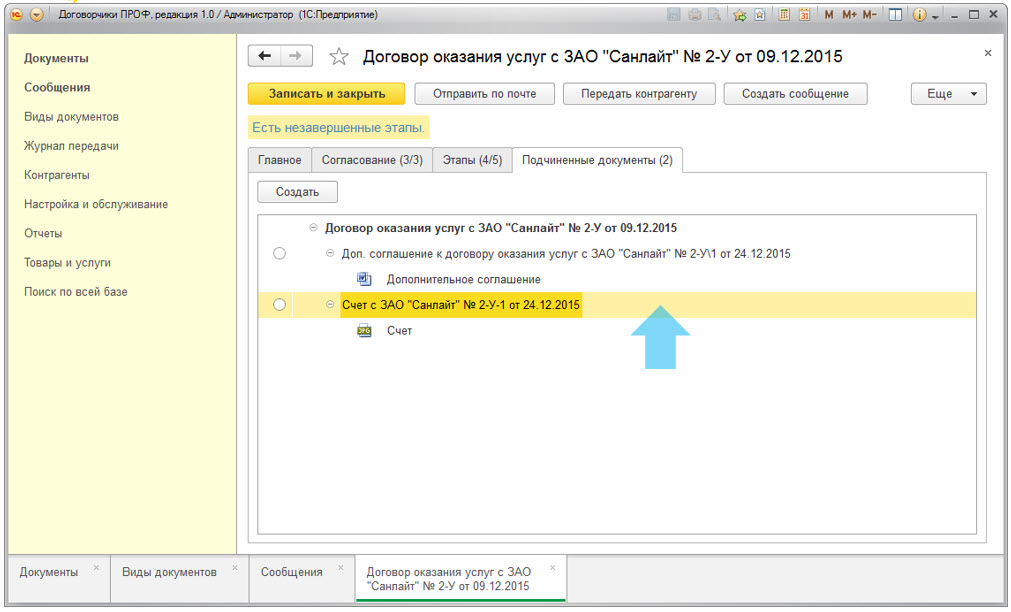This screenshot has width=1011, height=612.
Task: Open the Еще dropdown menu
Action: click(x=948, y=94)
